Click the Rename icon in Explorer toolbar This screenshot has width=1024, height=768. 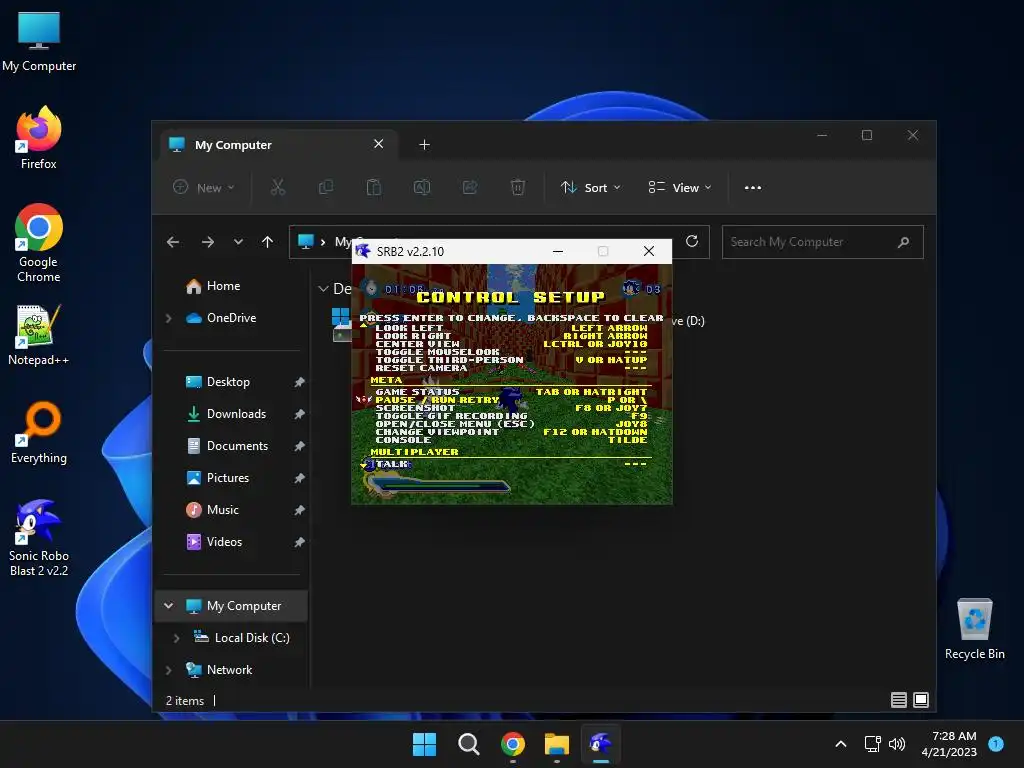coord(422,187)
